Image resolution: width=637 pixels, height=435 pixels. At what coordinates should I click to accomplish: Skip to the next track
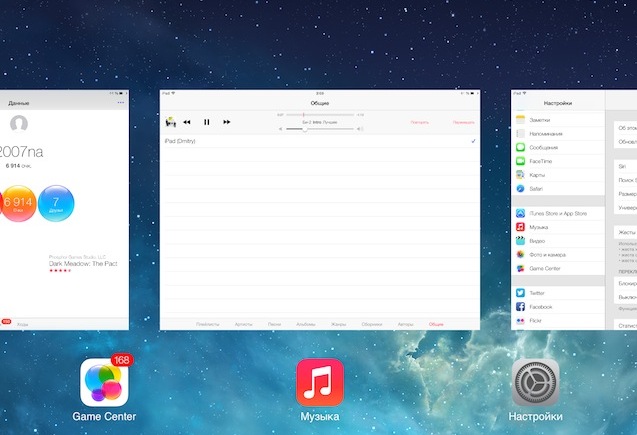coord(227,122)
